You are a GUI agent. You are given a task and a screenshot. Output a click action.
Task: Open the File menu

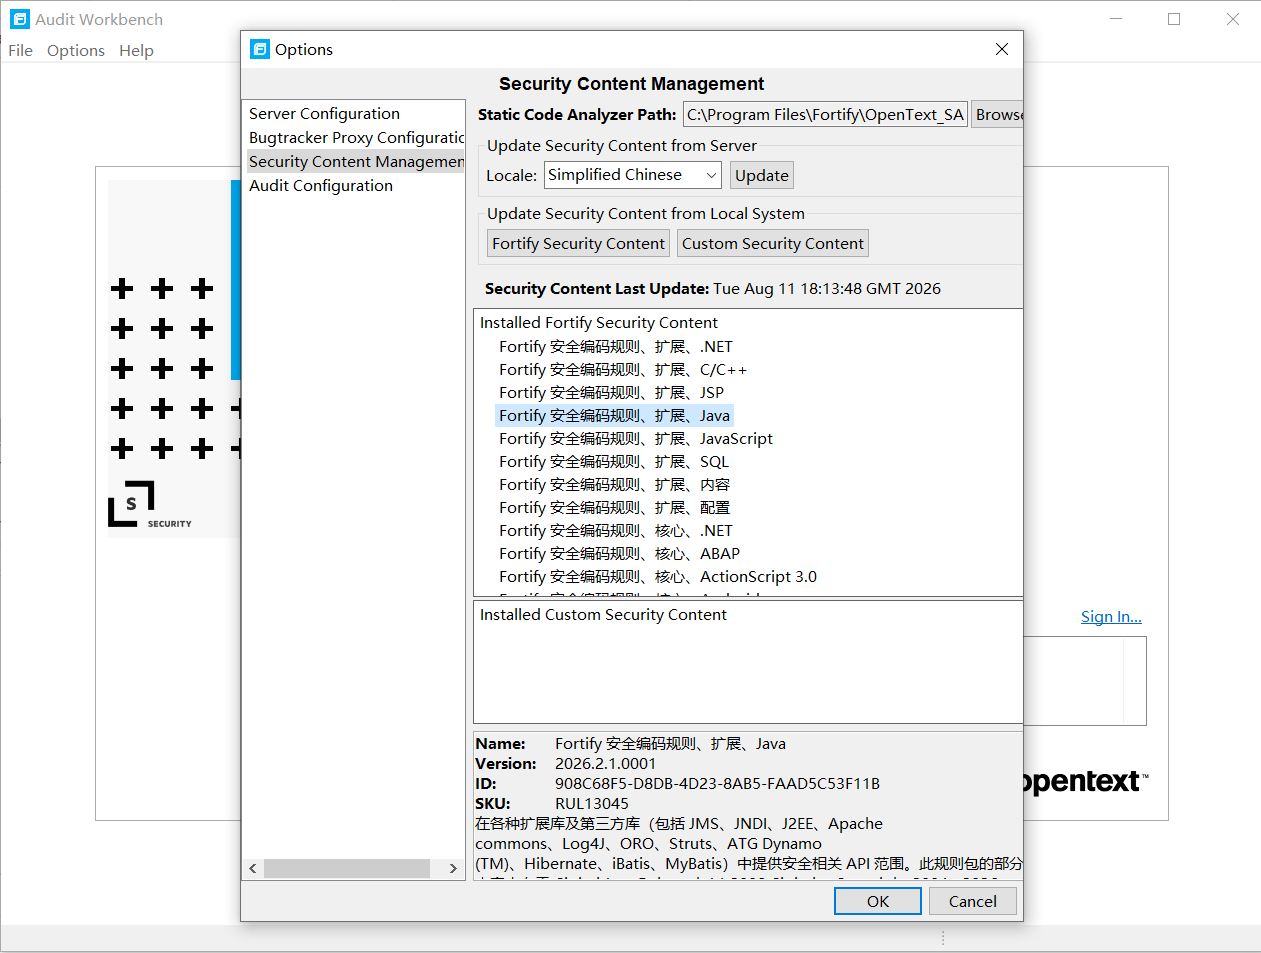pyautogui.click(x=20, y=50)
